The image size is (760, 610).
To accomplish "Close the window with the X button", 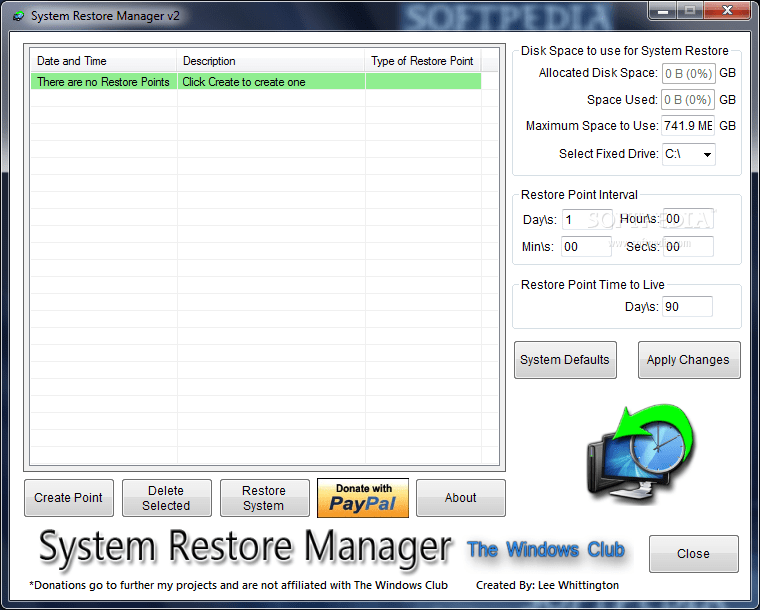I will 727,10.
